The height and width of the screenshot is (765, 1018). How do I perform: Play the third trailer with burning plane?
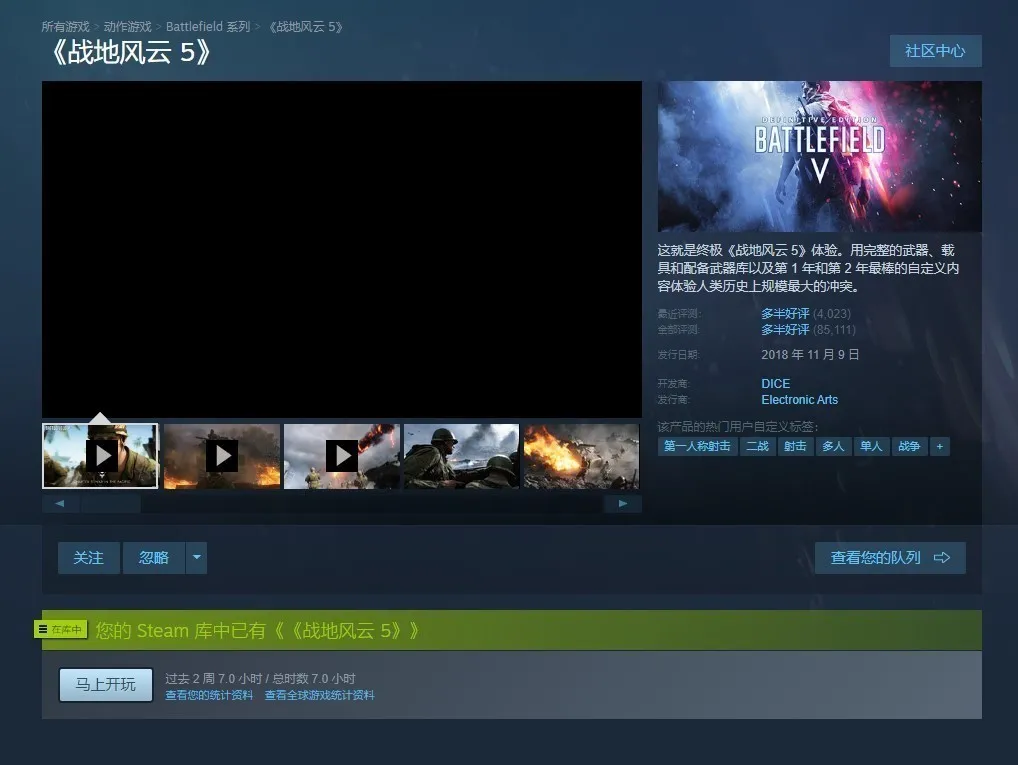(341, 456)
